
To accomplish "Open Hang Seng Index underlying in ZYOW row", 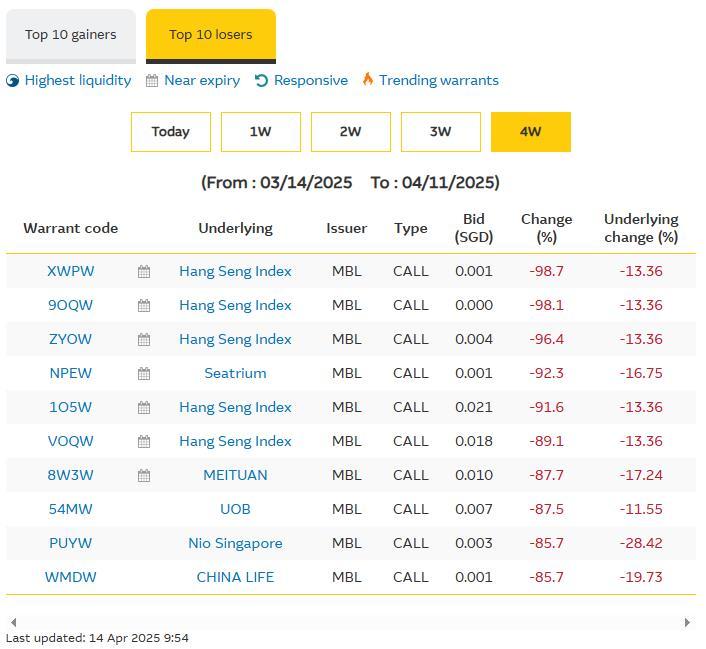I will click(x=235, y=340).
